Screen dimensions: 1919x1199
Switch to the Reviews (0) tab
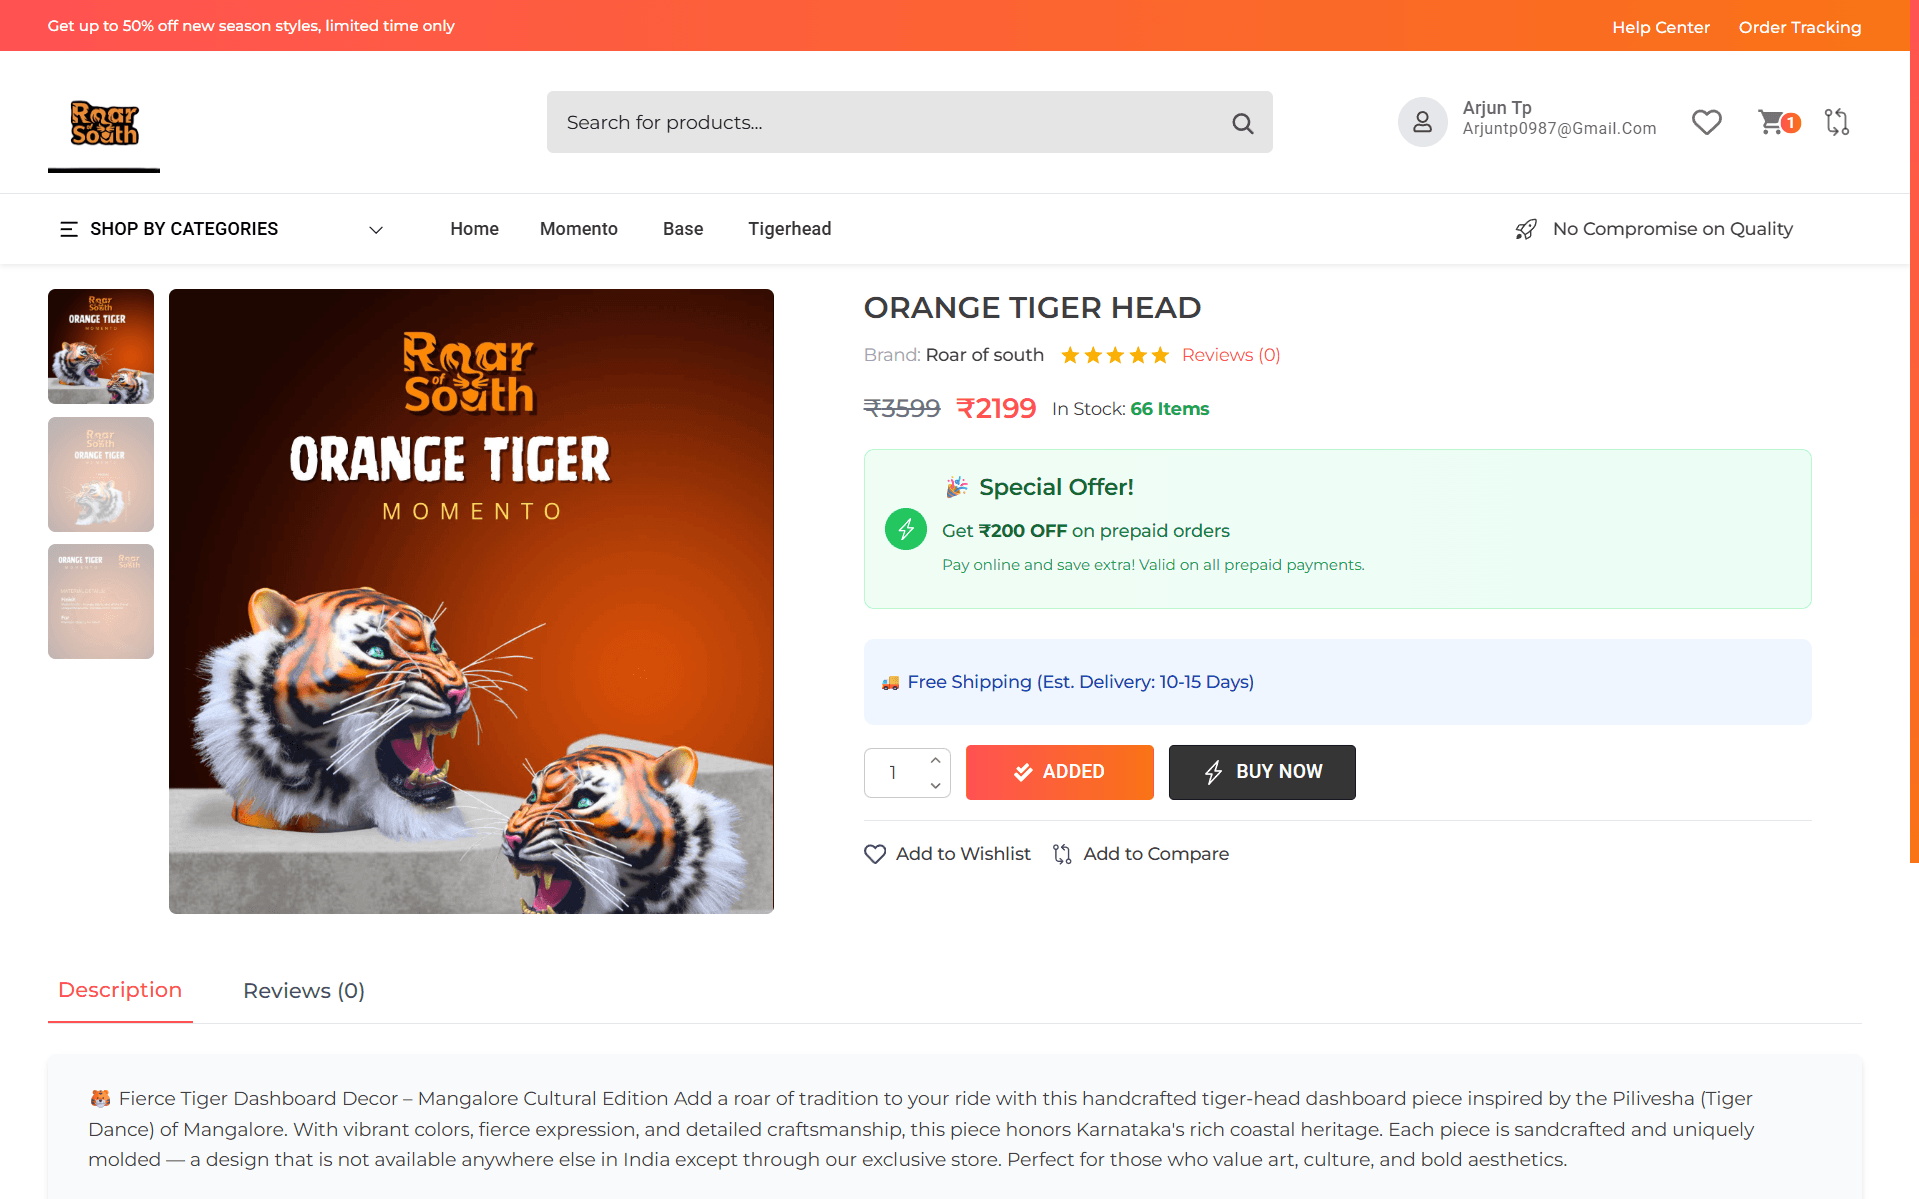(304, 991)
